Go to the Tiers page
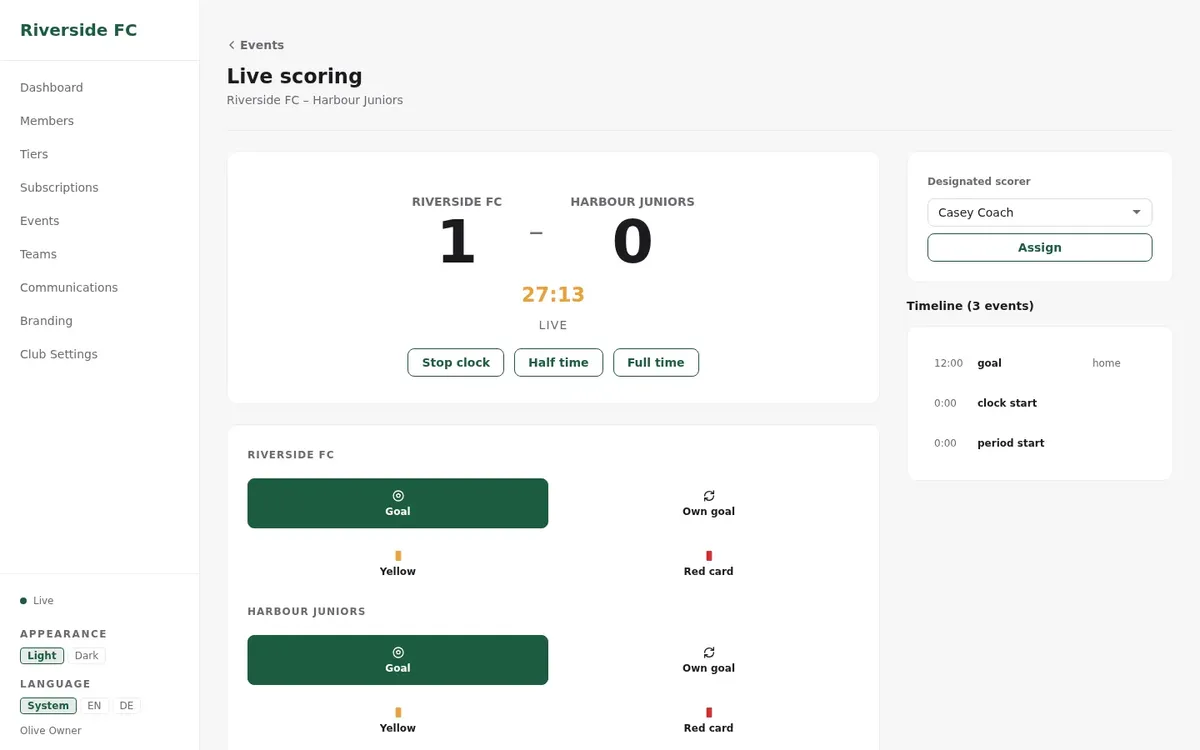The width and height of the screenshot is (1200, 750). coord(34,154)
